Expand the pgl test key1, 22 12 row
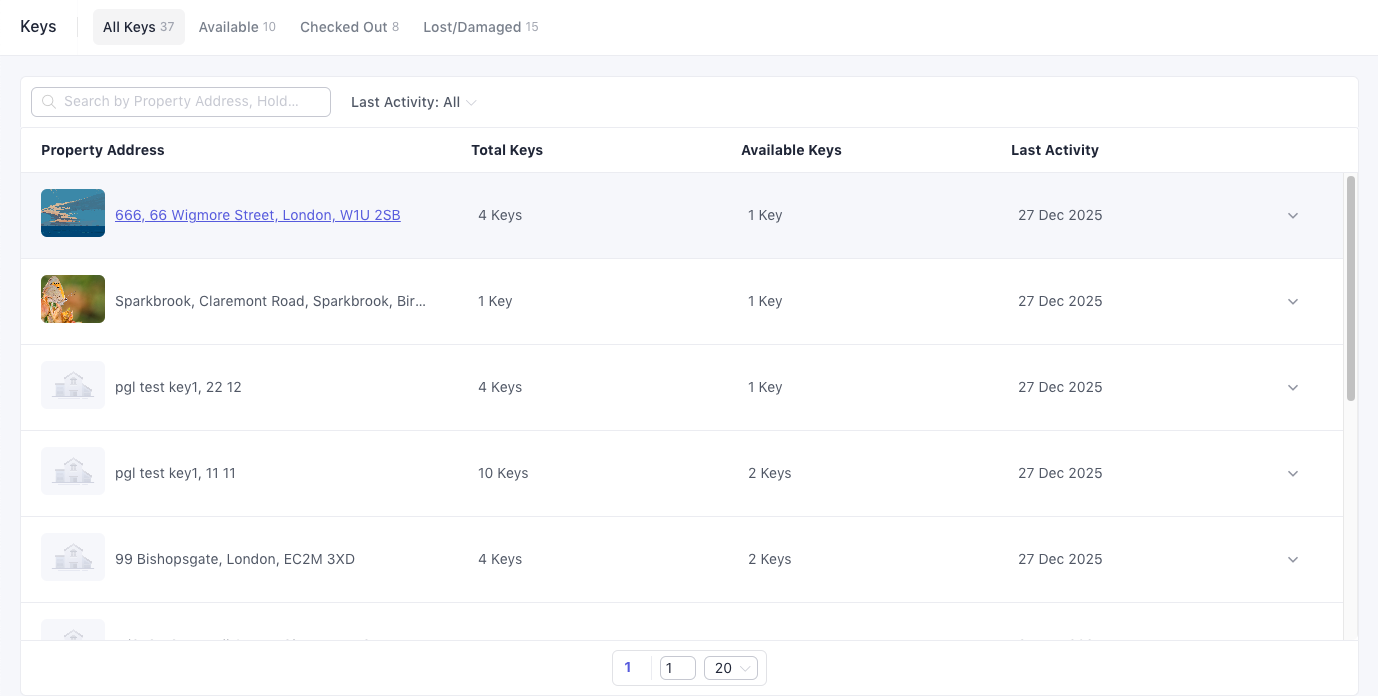This screenshot has height=696, width=1378. coord(1292,388)
